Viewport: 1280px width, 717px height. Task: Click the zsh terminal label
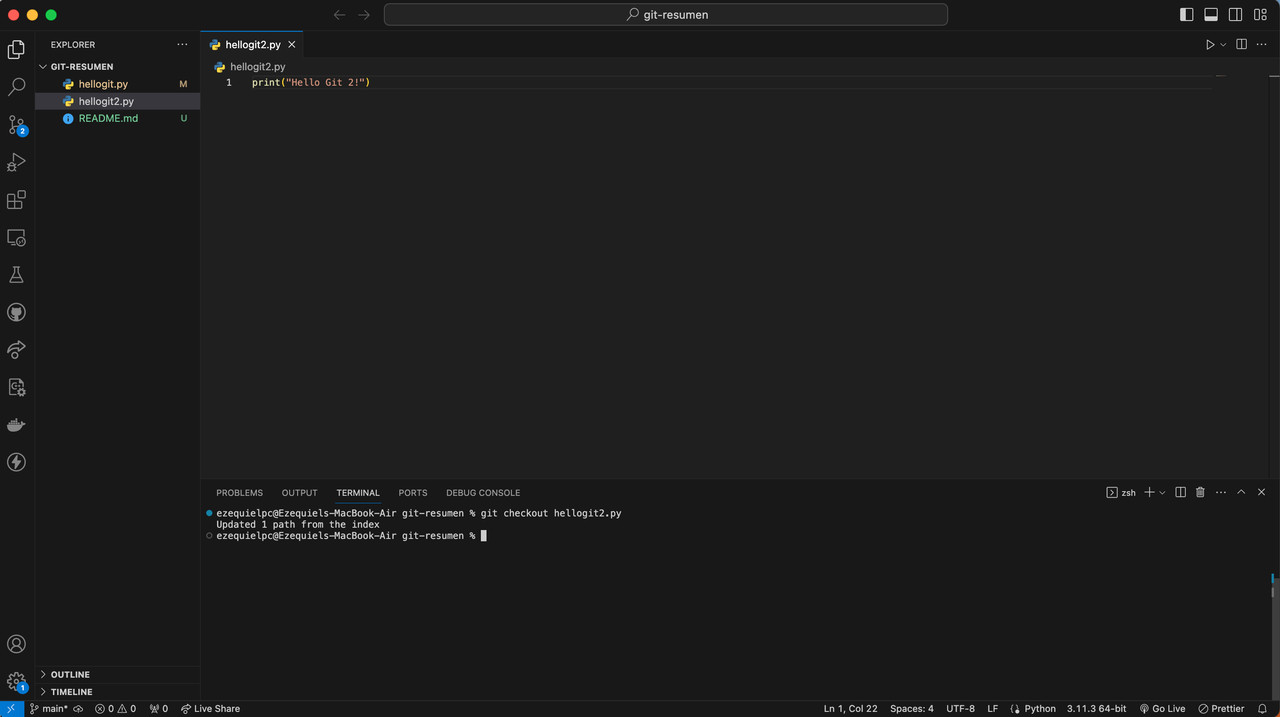click(x=1121, y=493)
